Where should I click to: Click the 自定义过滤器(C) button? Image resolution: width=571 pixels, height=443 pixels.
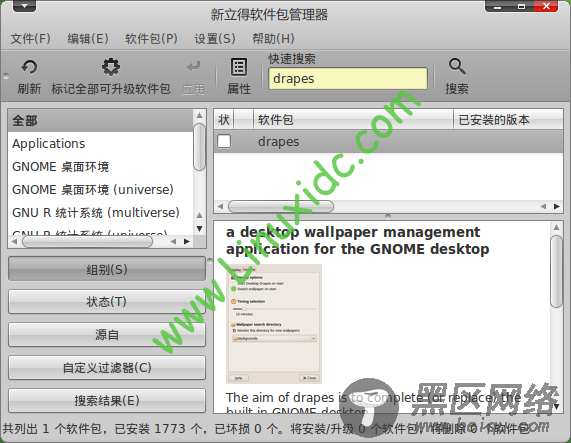pyautogui.click(x=107, y=367)
